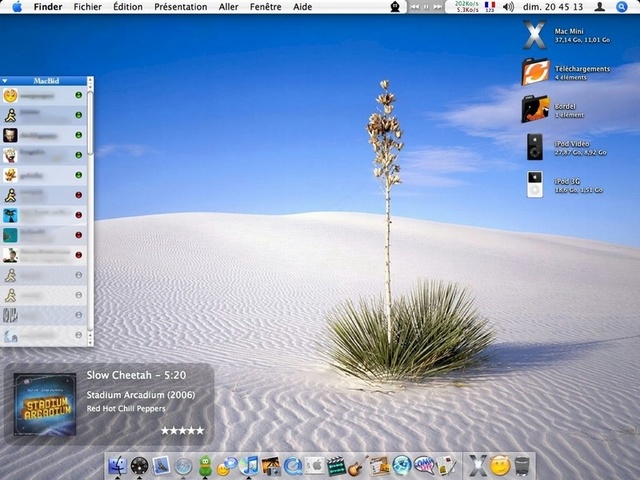This screenshot has height=480, width=640.
Task: Pause playback from menu bar control
Action: pyautogui.click(x=426, y=7)
